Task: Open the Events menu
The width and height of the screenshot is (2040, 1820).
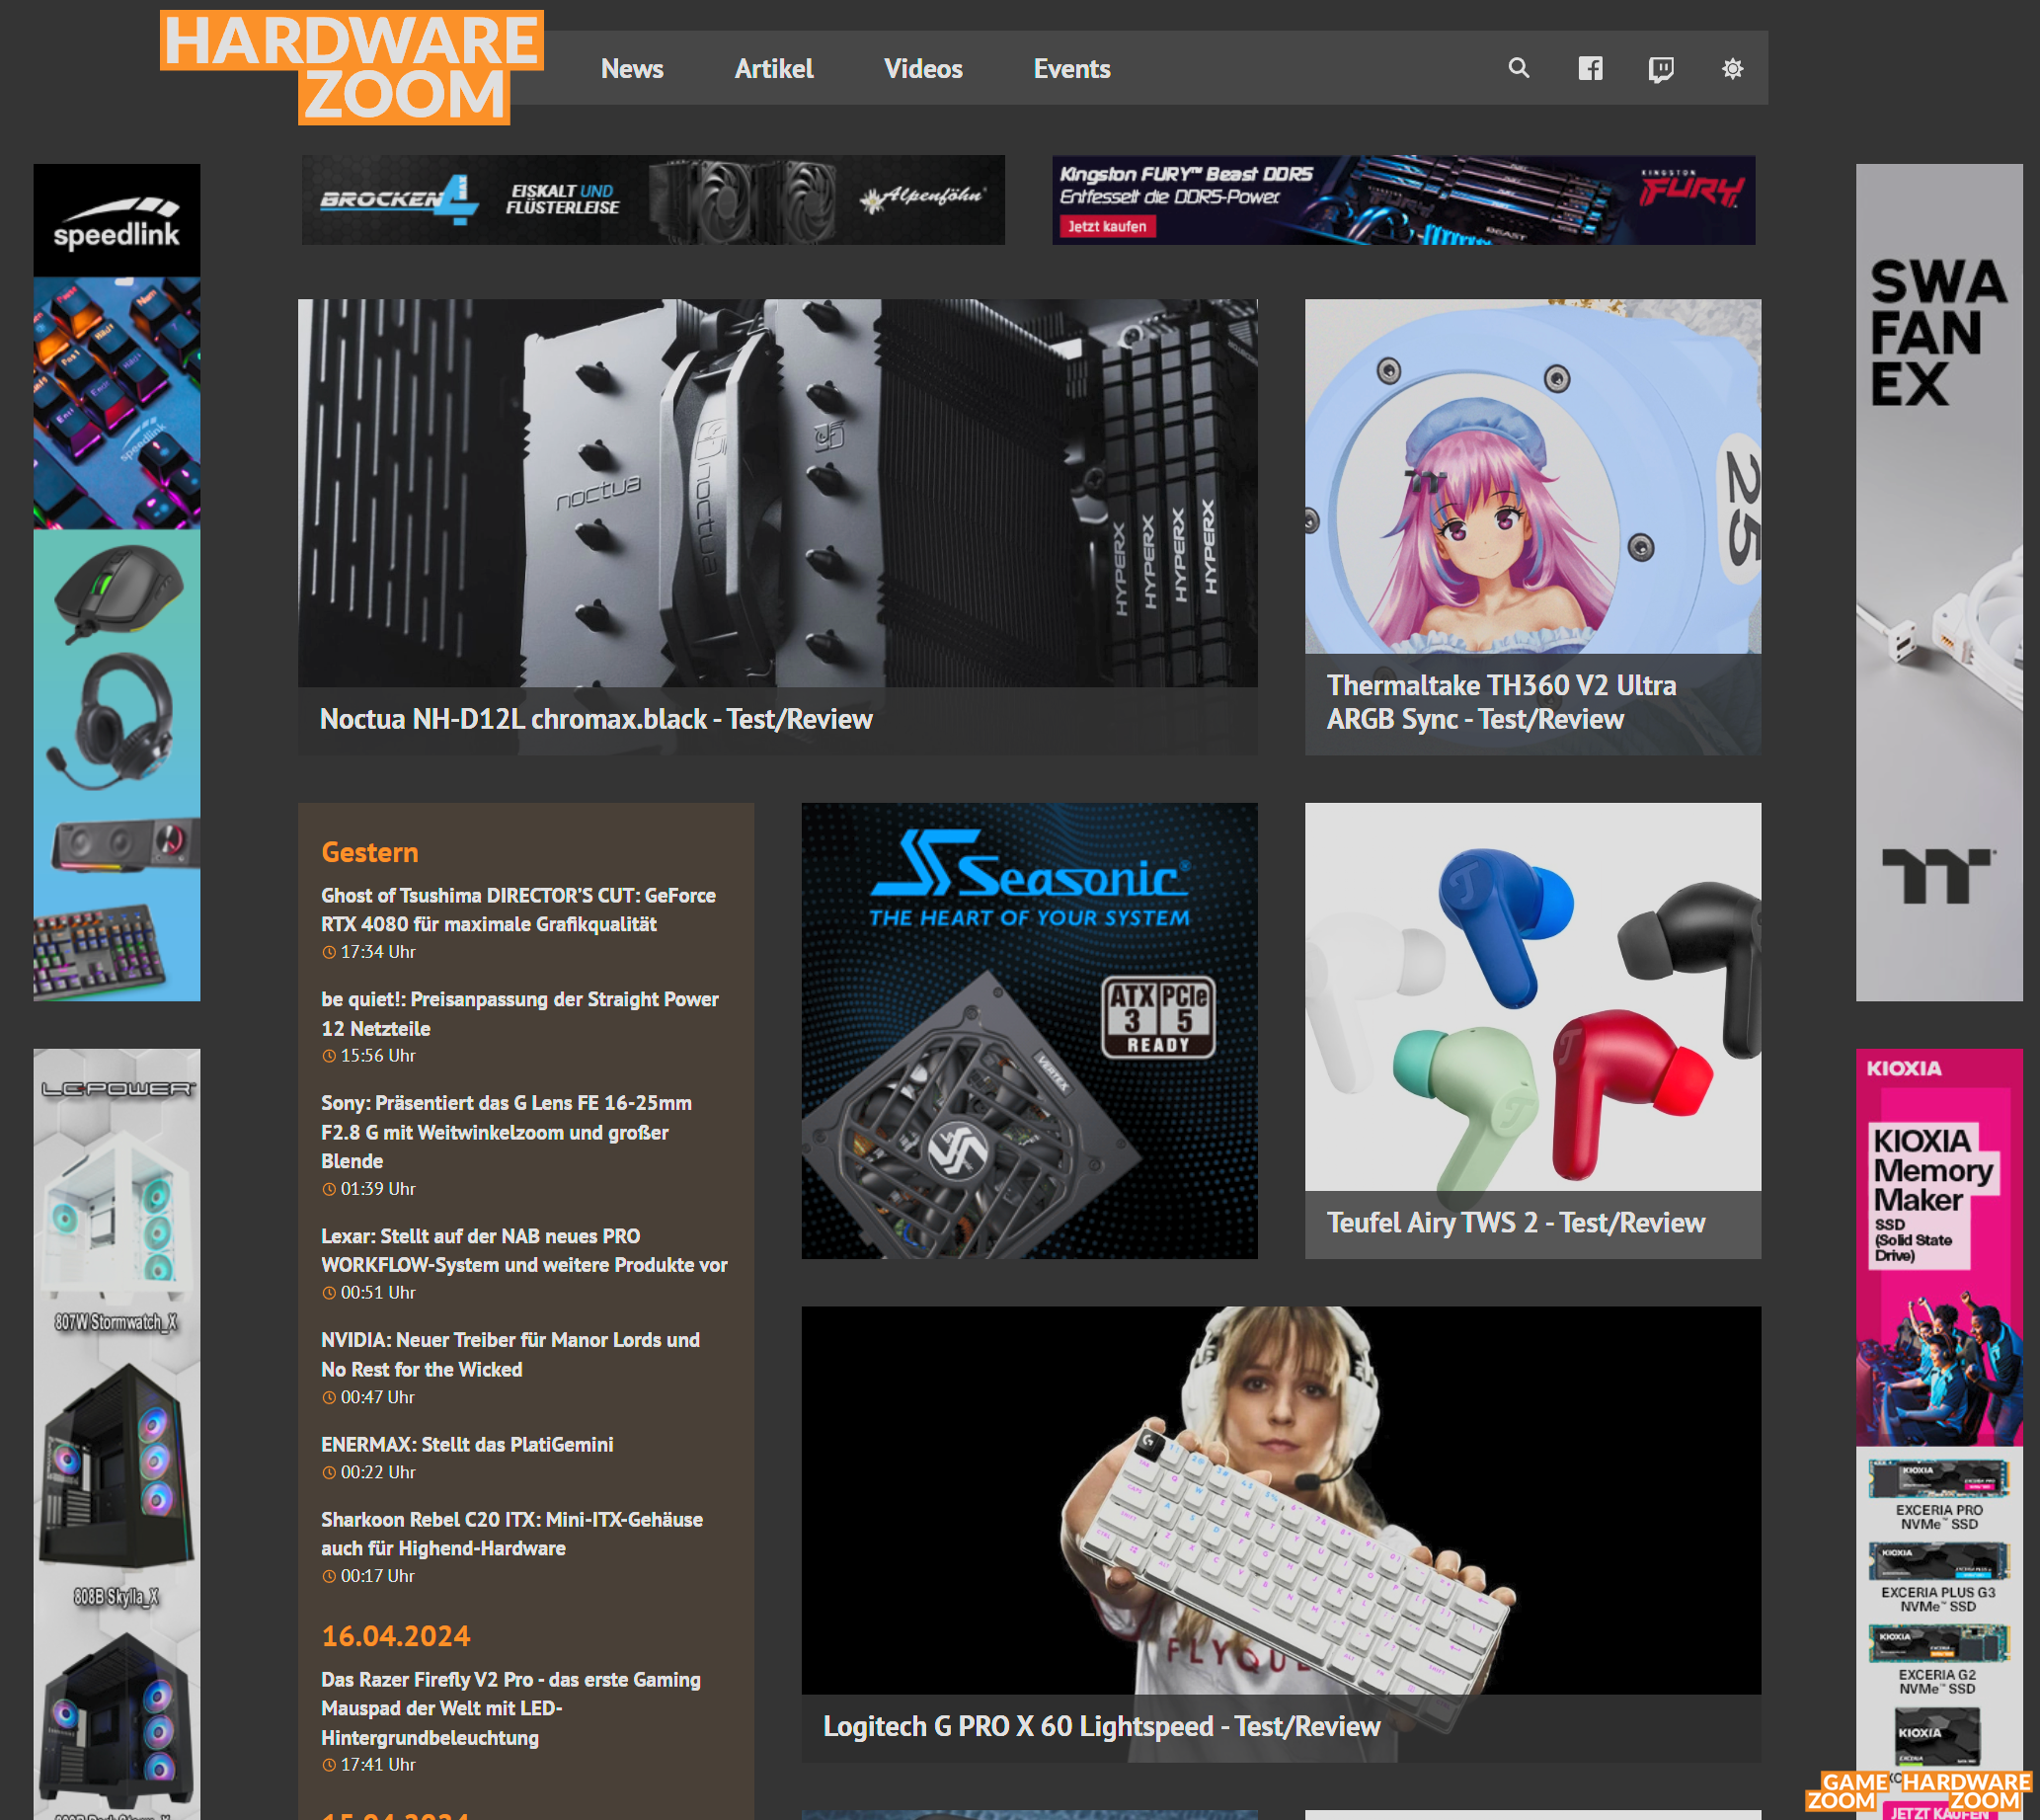Action: coord(1071,68)
